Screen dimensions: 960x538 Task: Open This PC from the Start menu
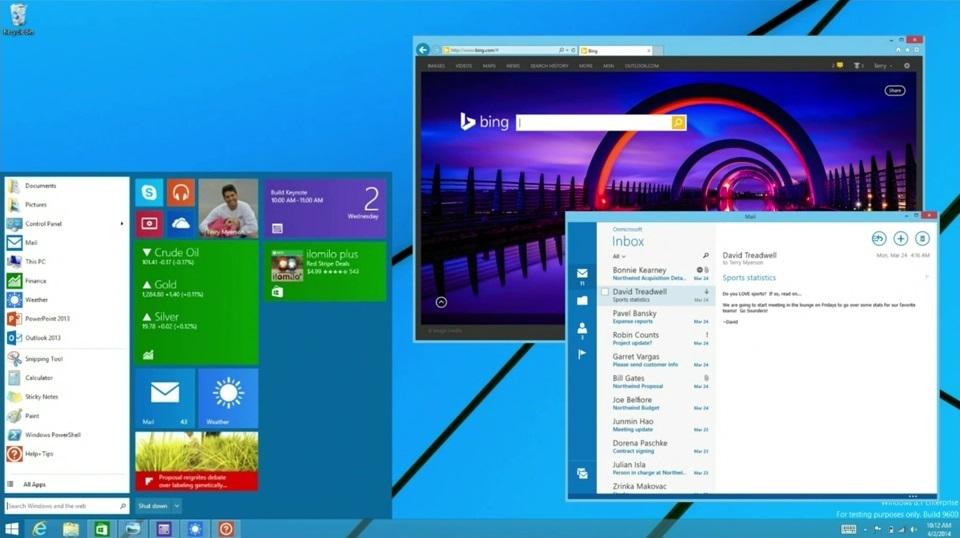[x=35, y=261]
